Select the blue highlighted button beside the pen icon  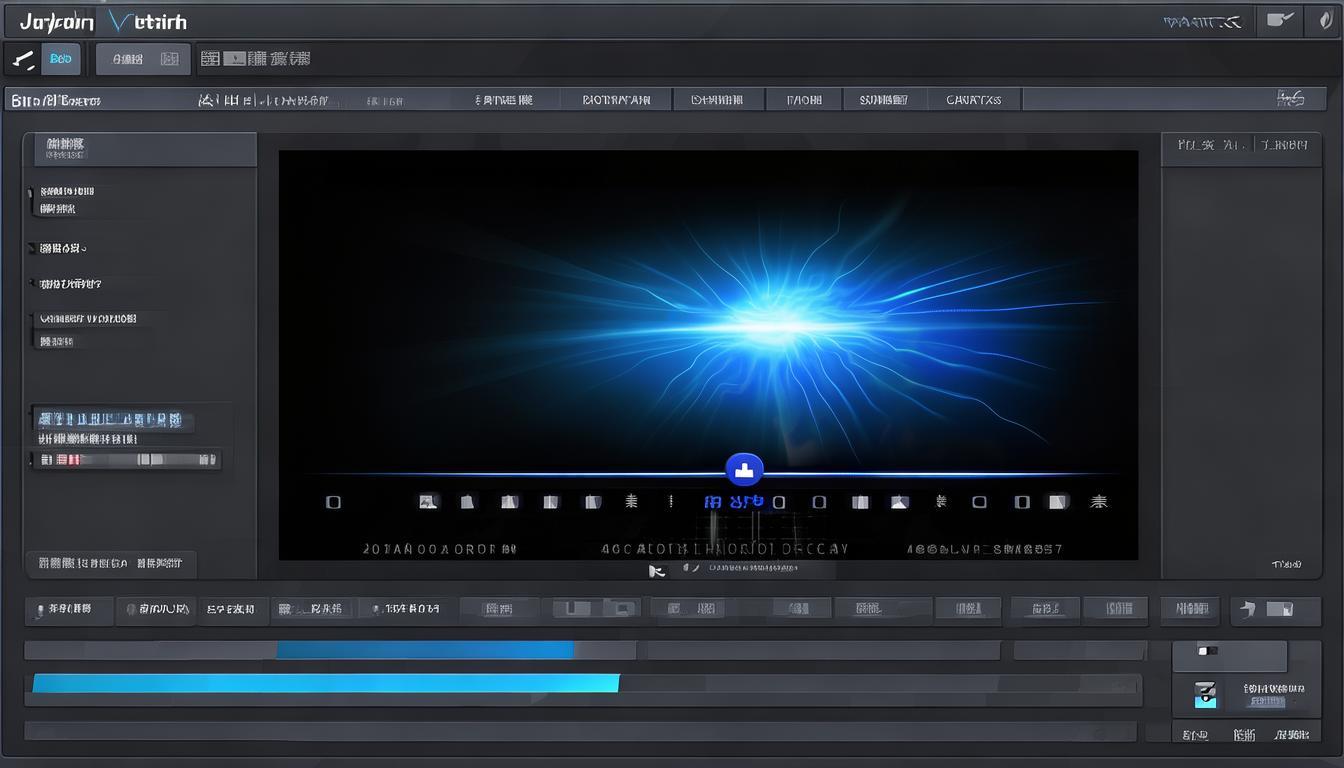tap(61, 59)
